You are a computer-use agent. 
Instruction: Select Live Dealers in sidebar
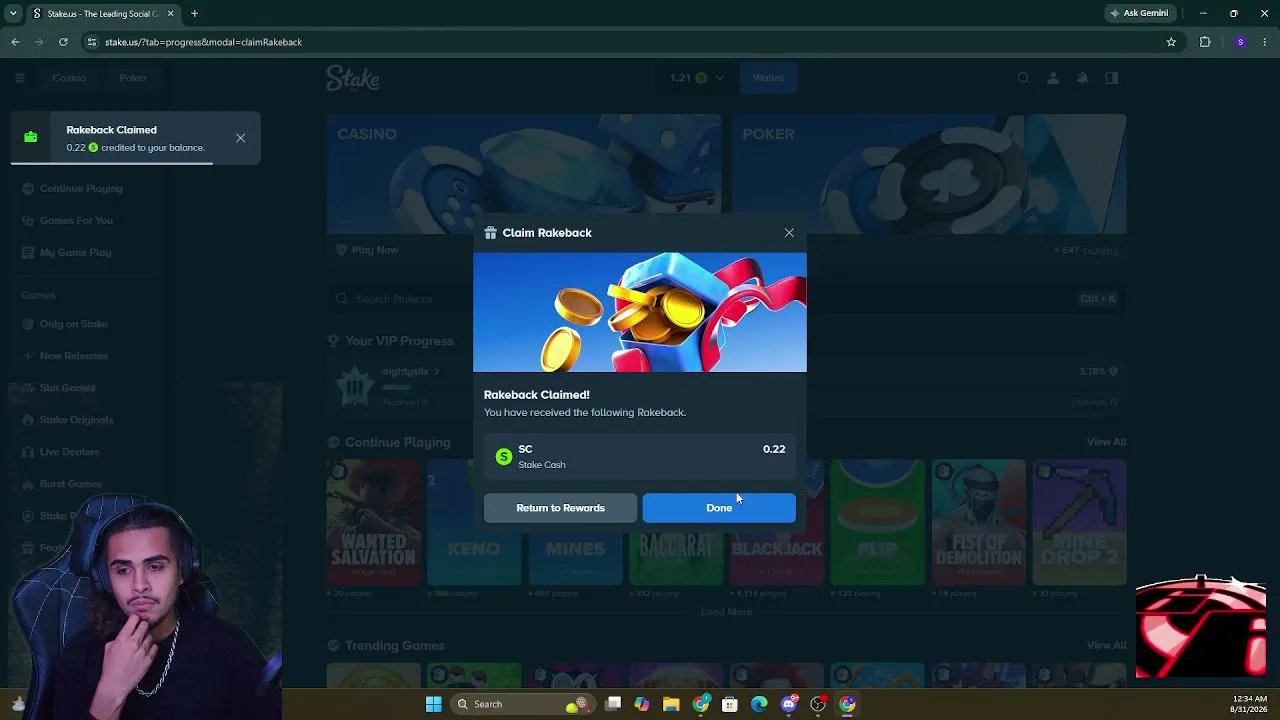point(69,452)
